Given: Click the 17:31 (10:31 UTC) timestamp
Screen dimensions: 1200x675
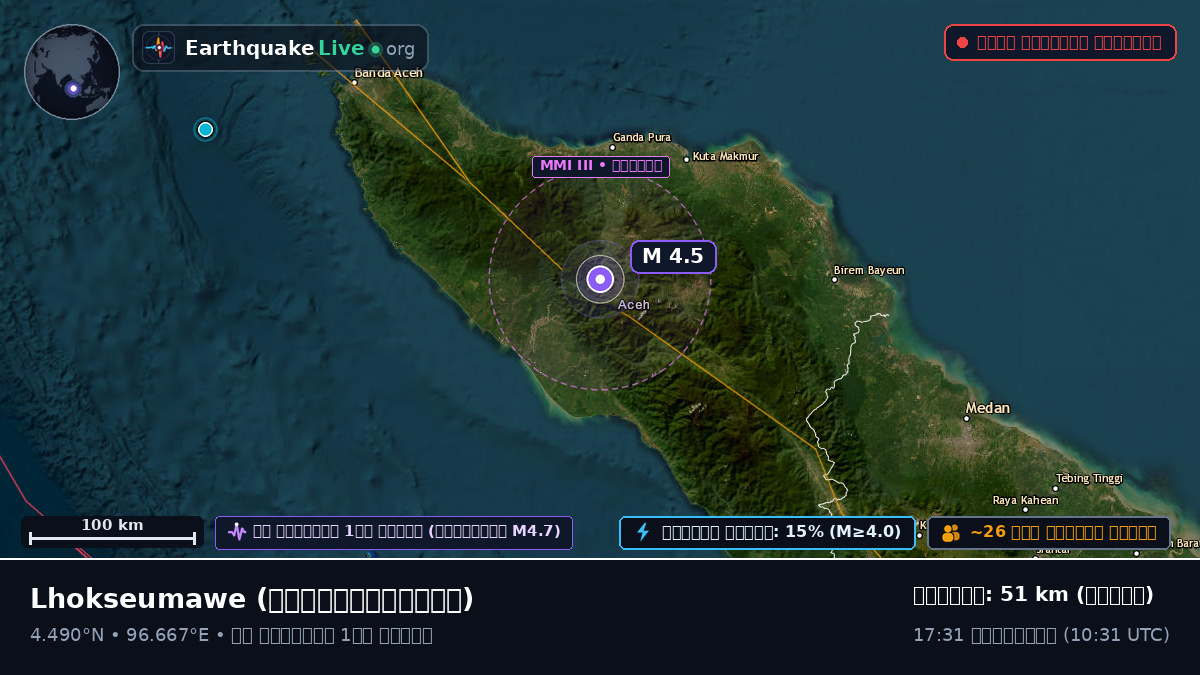Looking at the screenshot, I should [x=1041, y=635].
